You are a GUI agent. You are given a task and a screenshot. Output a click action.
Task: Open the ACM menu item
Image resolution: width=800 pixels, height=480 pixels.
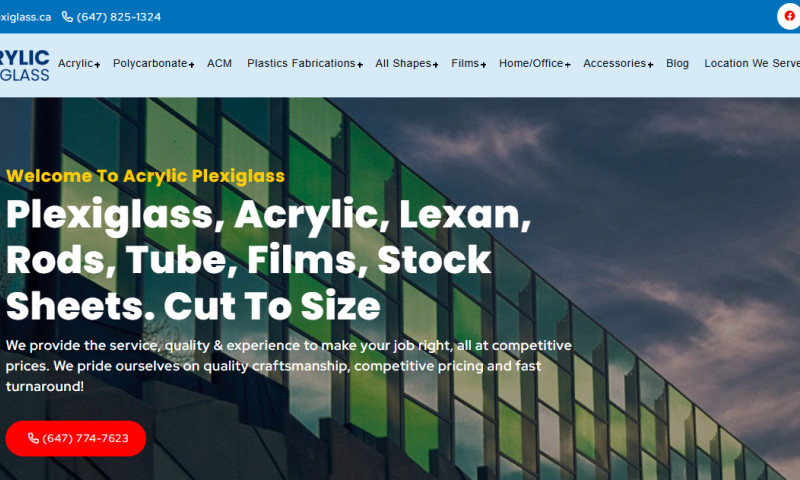[219, 63]
